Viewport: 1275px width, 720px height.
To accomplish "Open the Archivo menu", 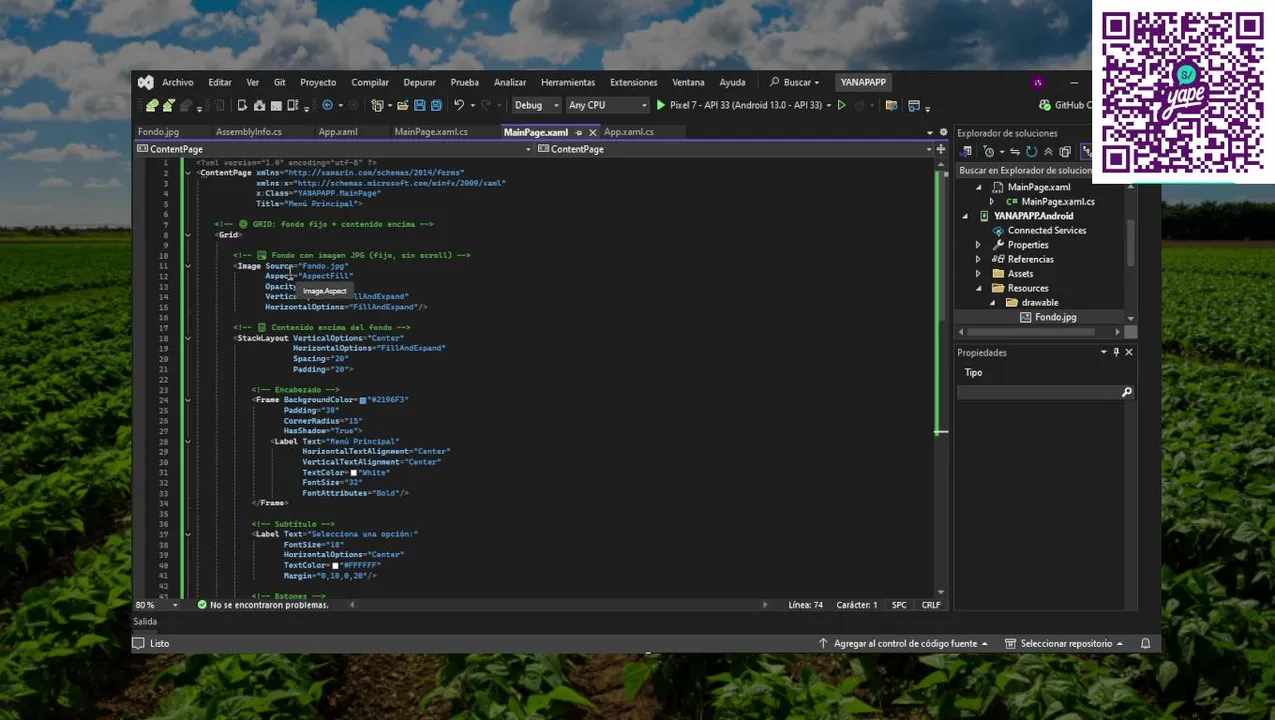I will (178, 82).
